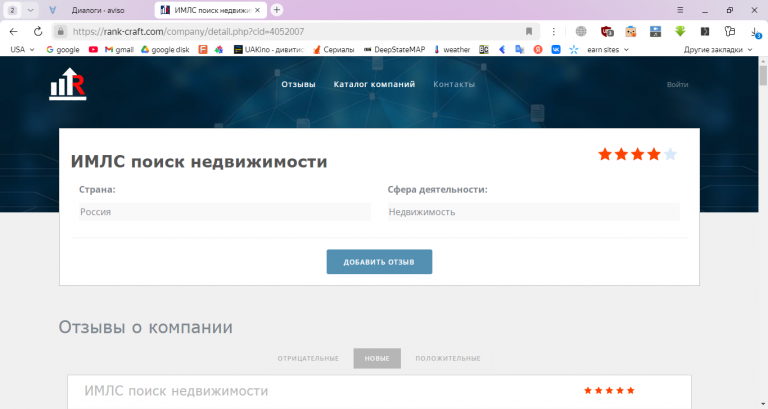Reload the page with the refresh icon
768x409 pixels.
tap(38, 31)
